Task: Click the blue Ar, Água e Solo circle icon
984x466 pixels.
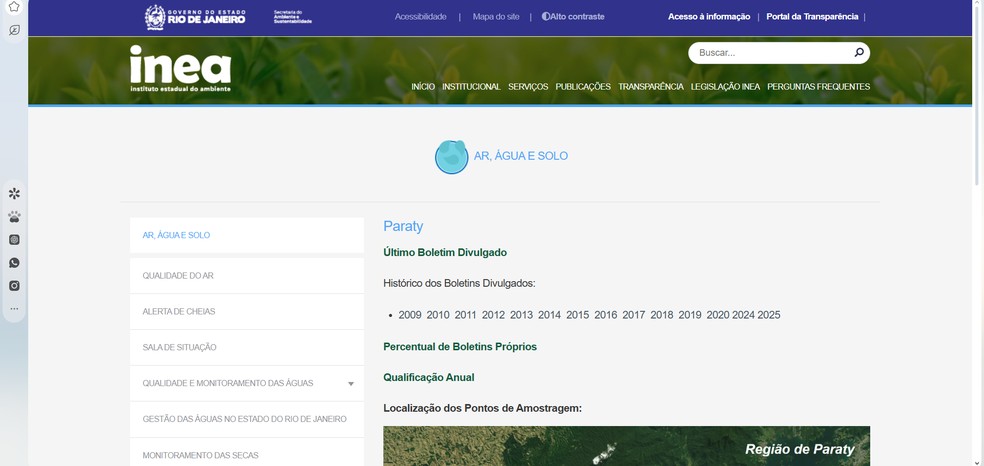Action: click(452, 157)
